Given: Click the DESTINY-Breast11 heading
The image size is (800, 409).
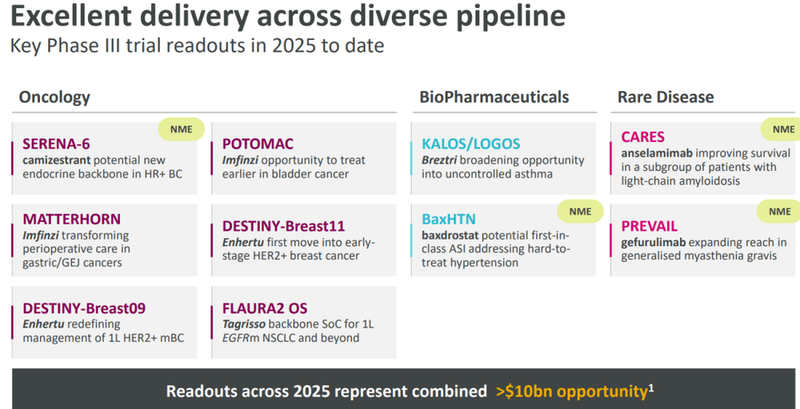Looking at the screenshot, I should point(284,226).
